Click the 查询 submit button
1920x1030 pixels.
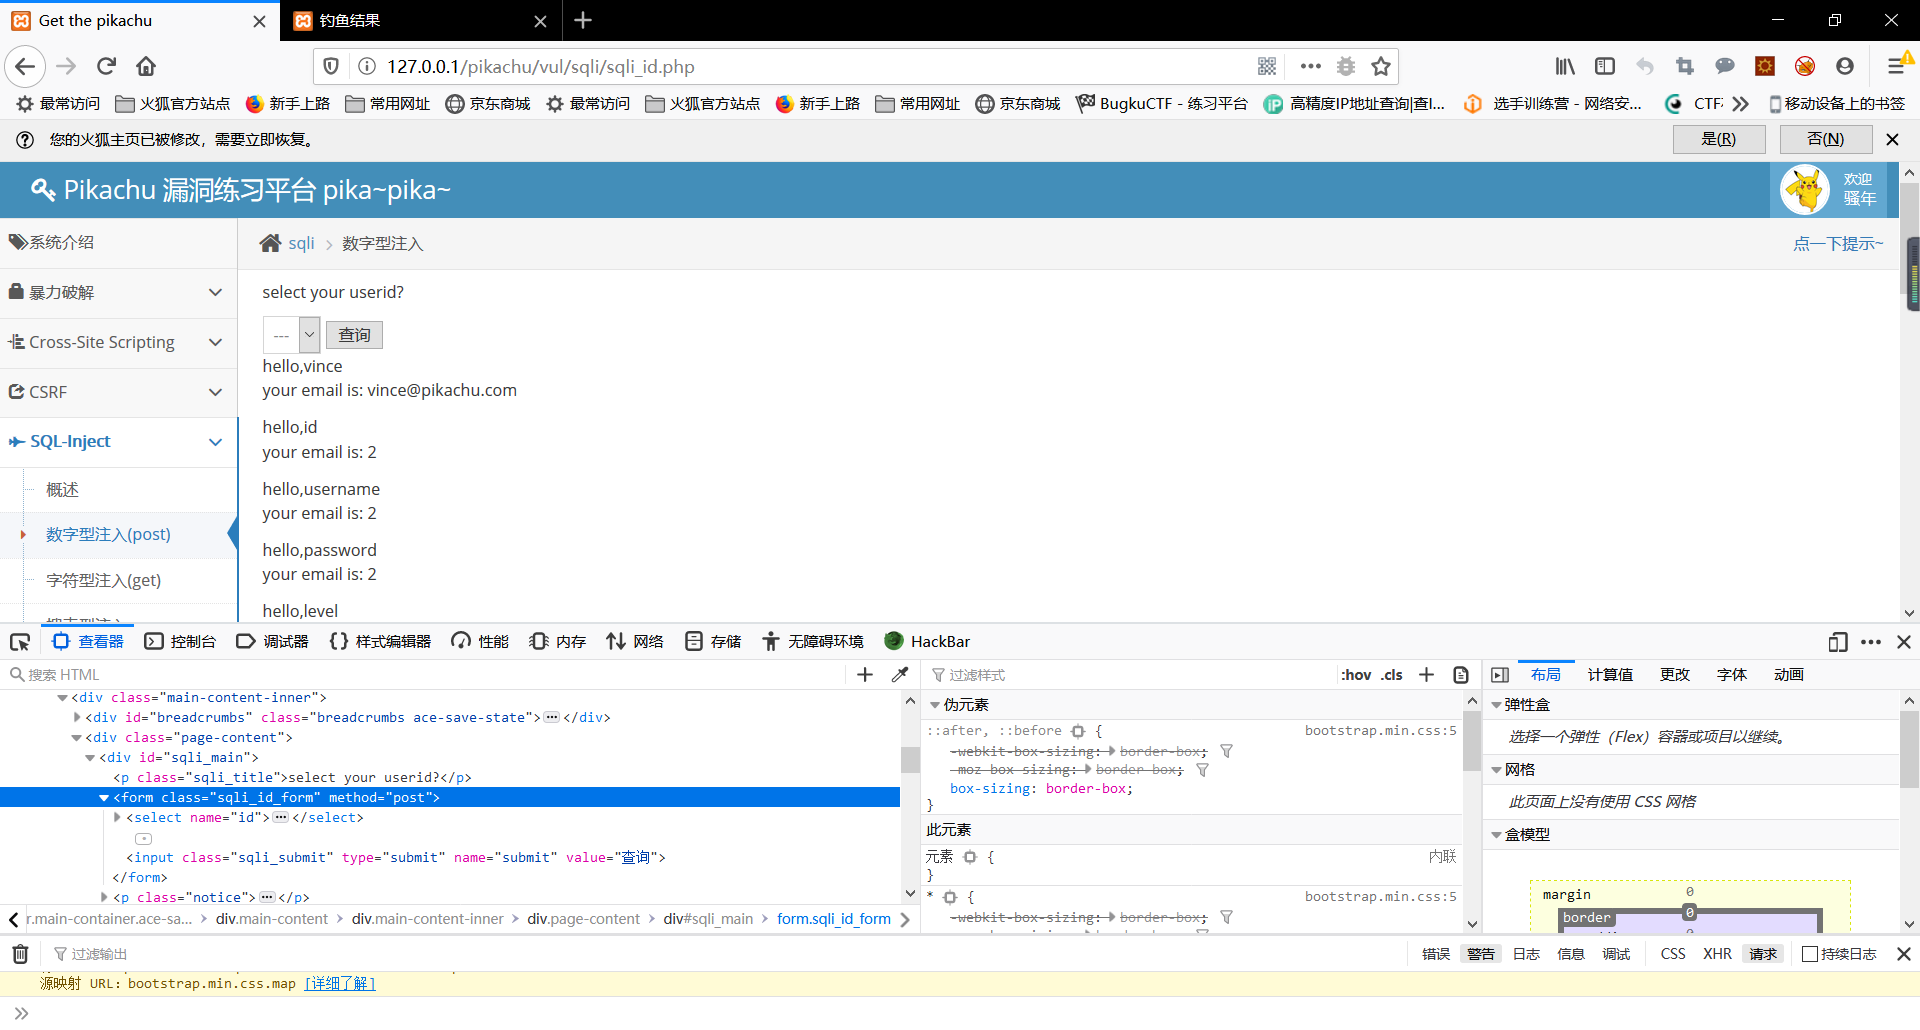click(354, 335)
